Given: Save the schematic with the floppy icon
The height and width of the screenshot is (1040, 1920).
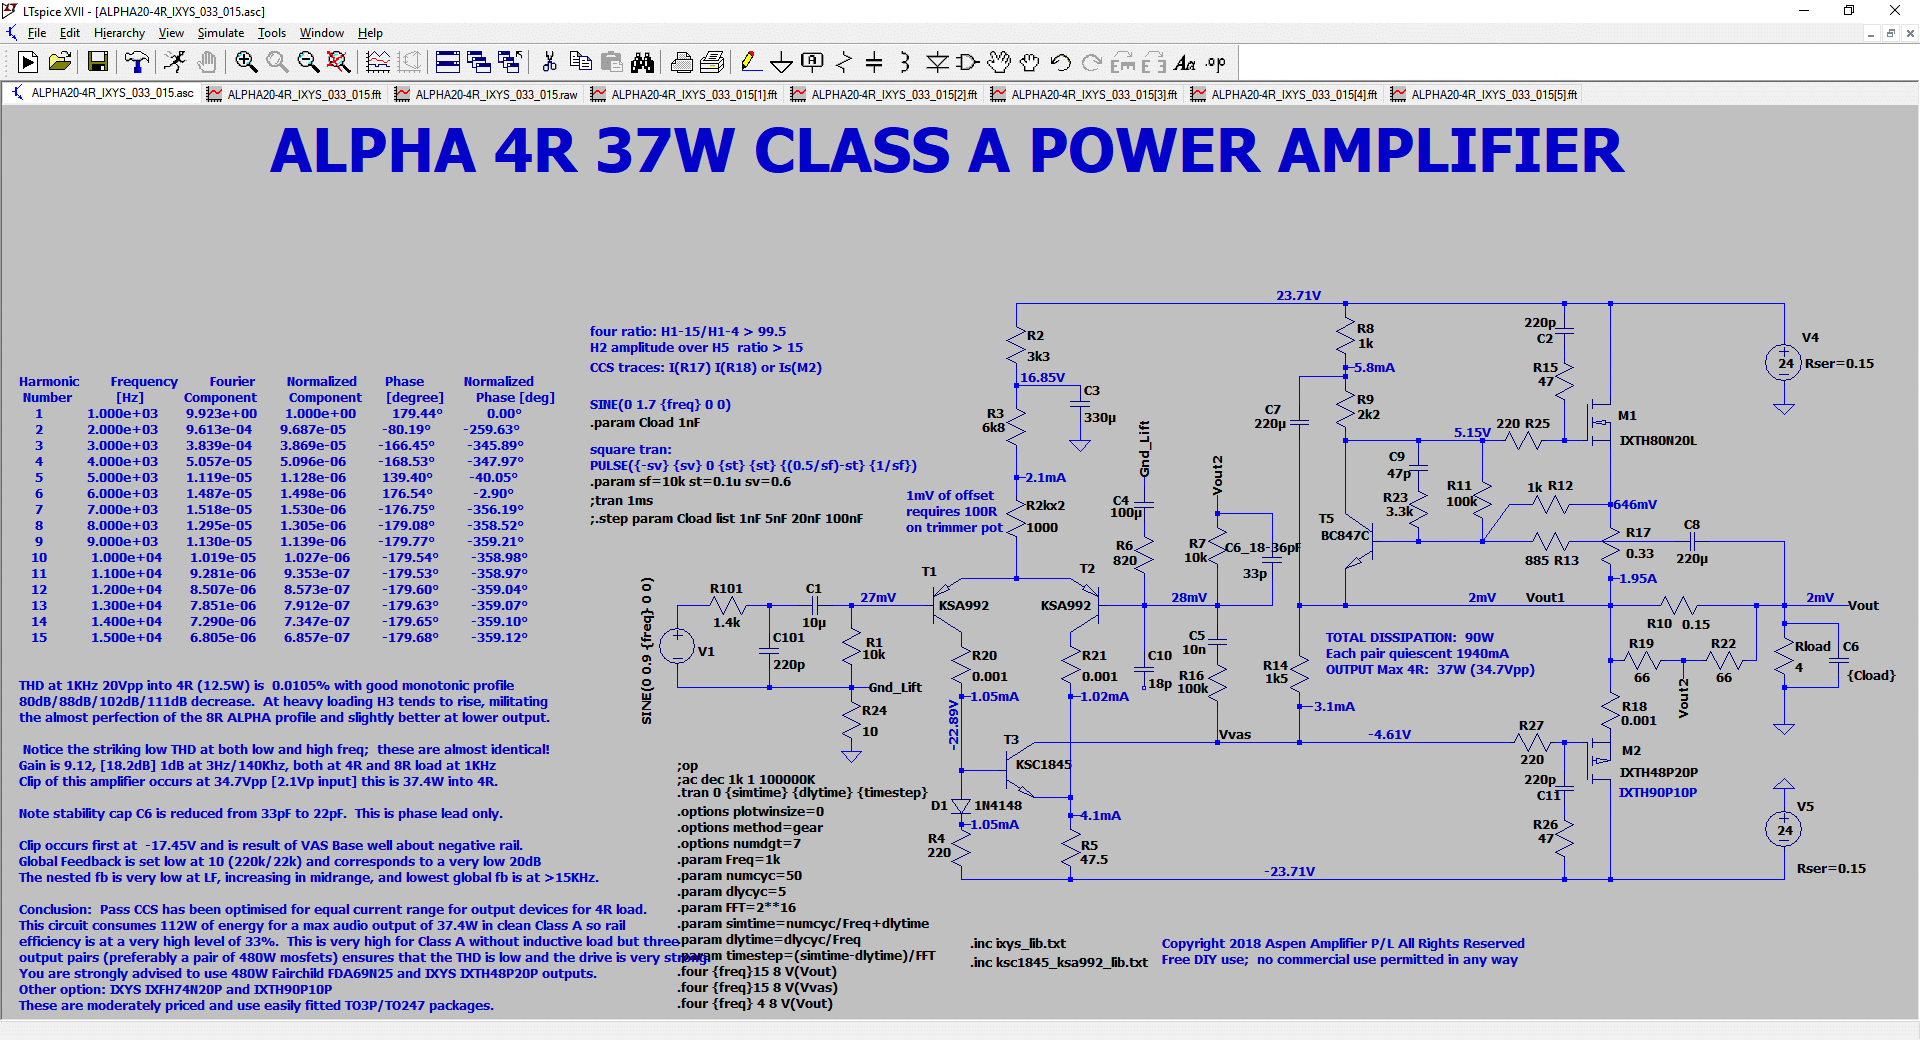Looking at the screenshot, I should click(98, 63).
